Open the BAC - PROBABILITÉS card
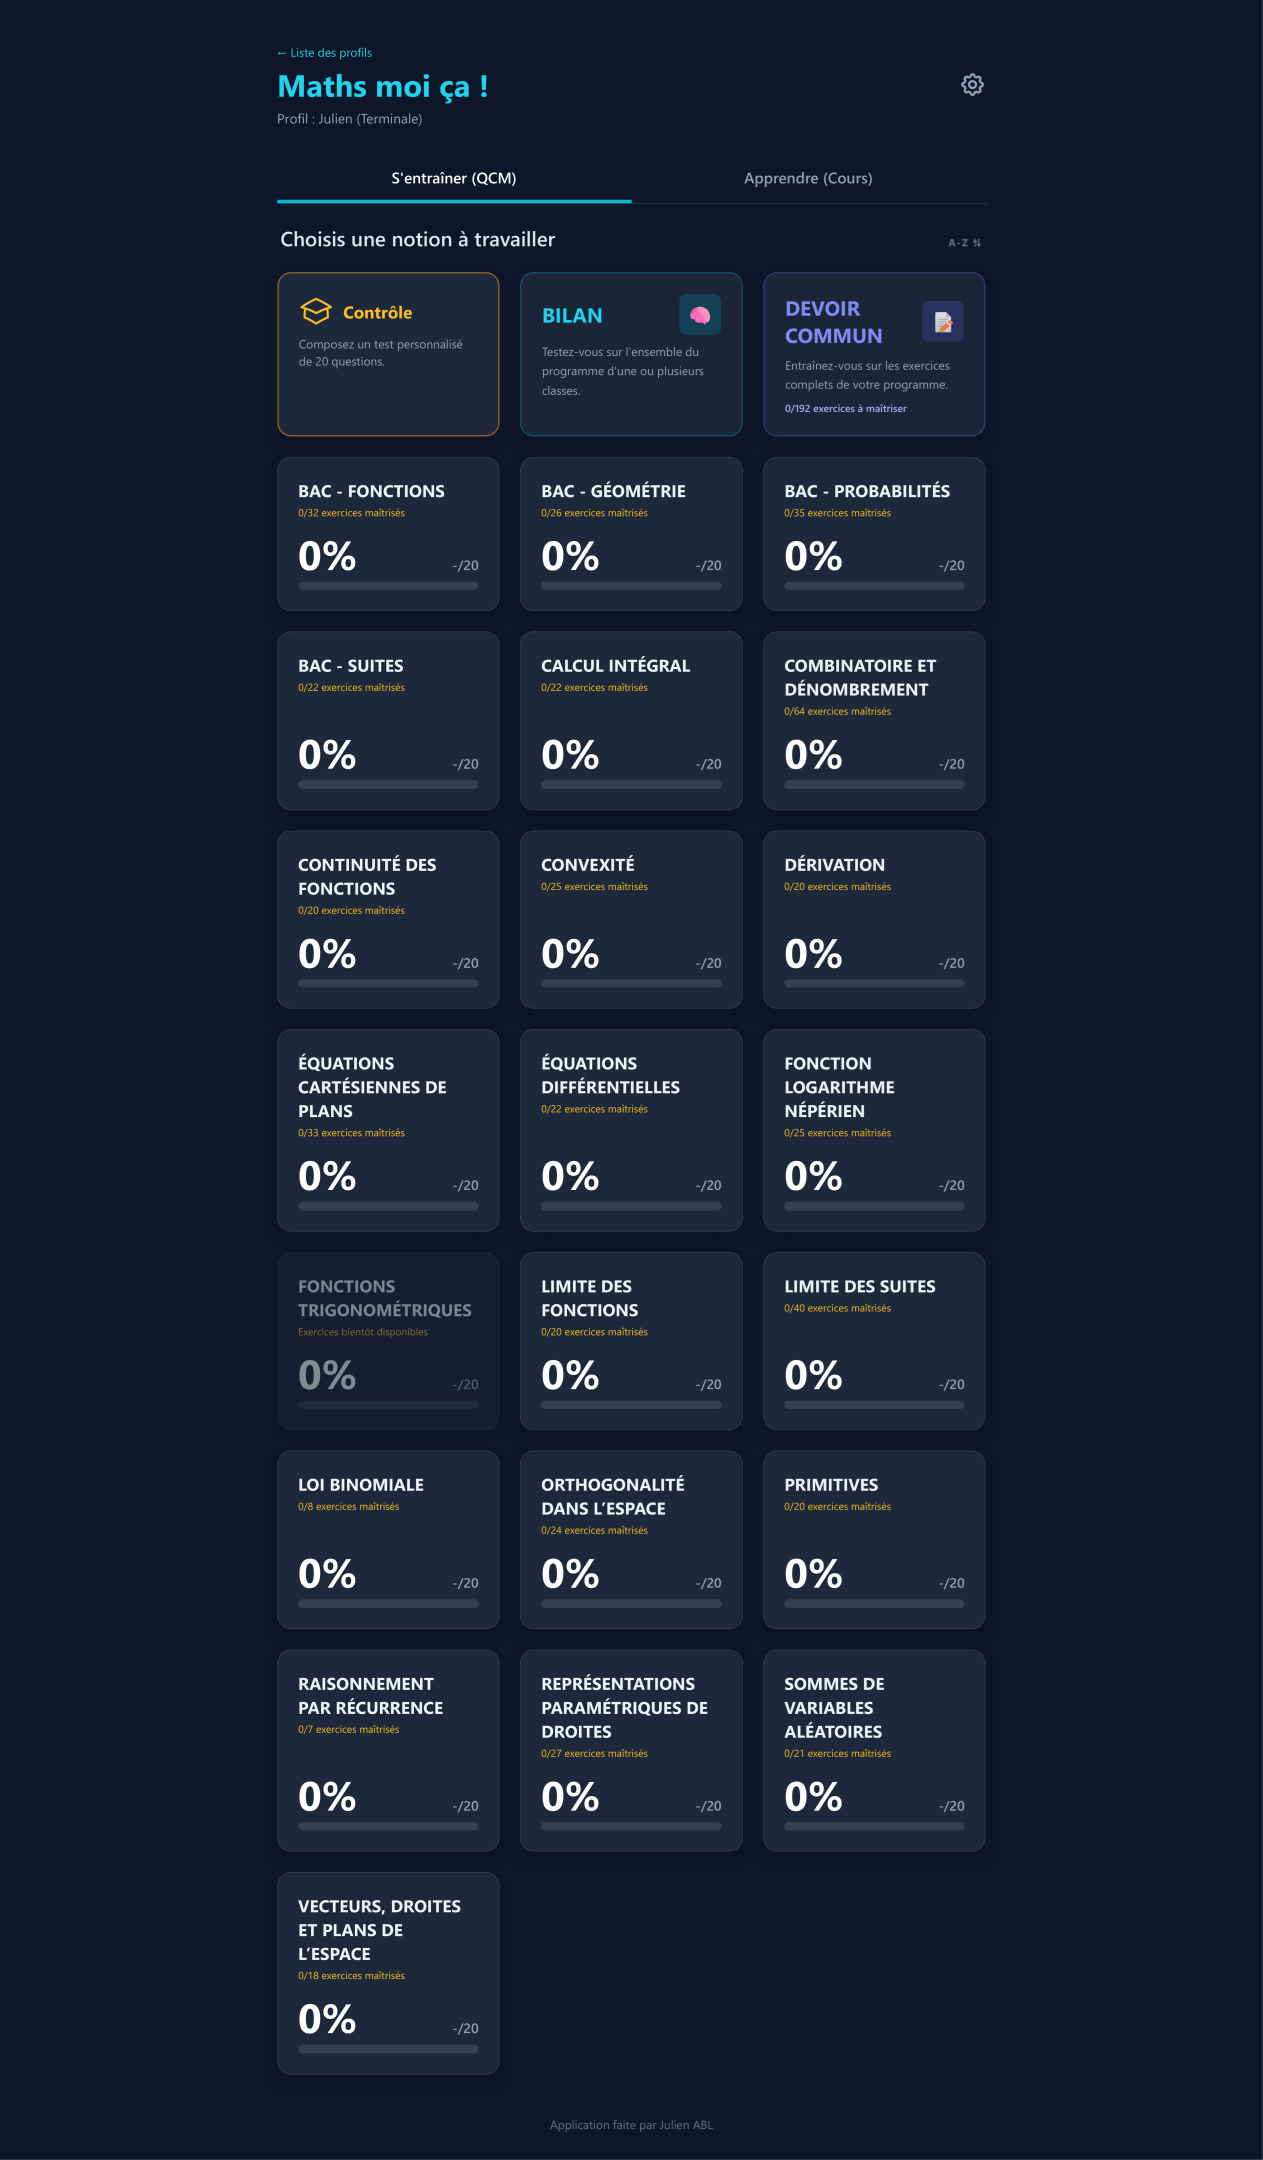This screenshot has height=2160, width=1263. click(x=874, y=534)
